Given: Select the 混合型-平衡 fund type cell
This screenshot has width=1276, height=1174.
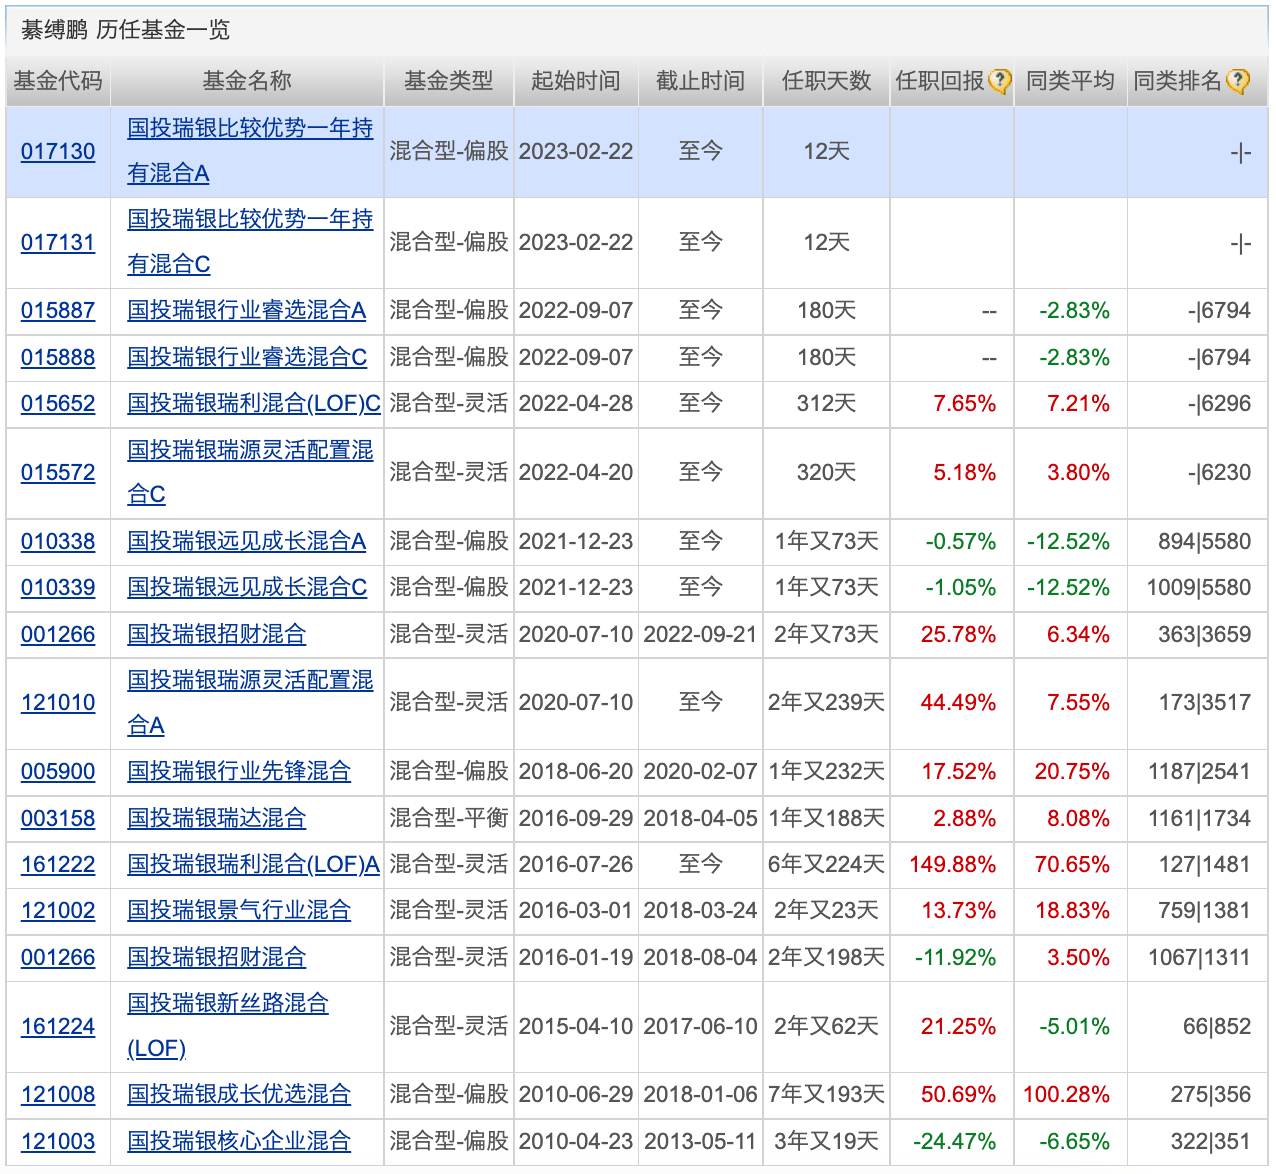Looking at the screenshot, I should point(449,819).
